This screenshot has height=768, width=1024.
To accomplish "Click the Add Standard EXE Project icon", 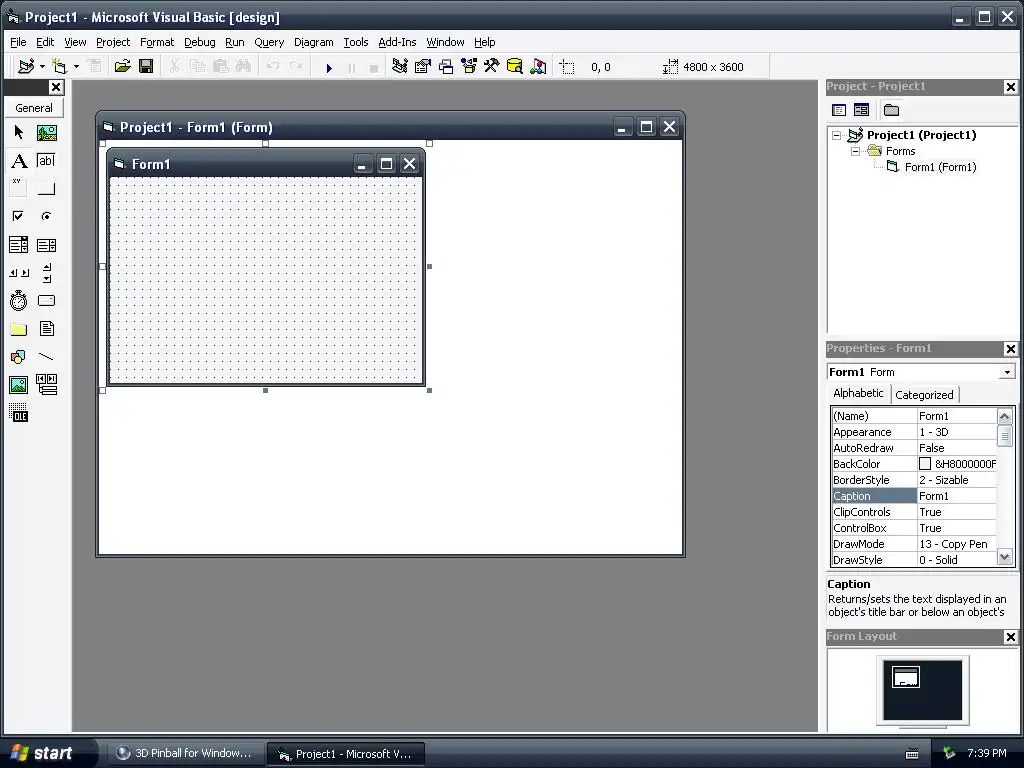I will (x=26, y=66).
